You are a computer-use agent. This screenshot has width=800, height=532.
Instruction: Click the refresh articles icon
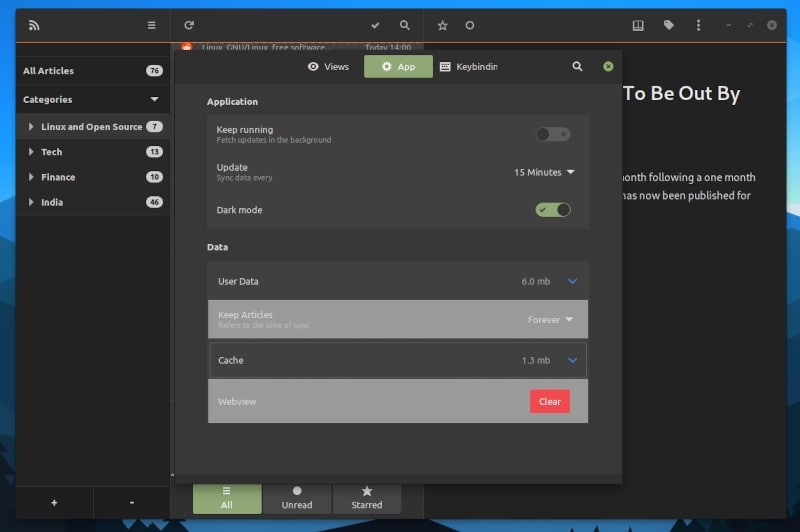coord(189,25)
